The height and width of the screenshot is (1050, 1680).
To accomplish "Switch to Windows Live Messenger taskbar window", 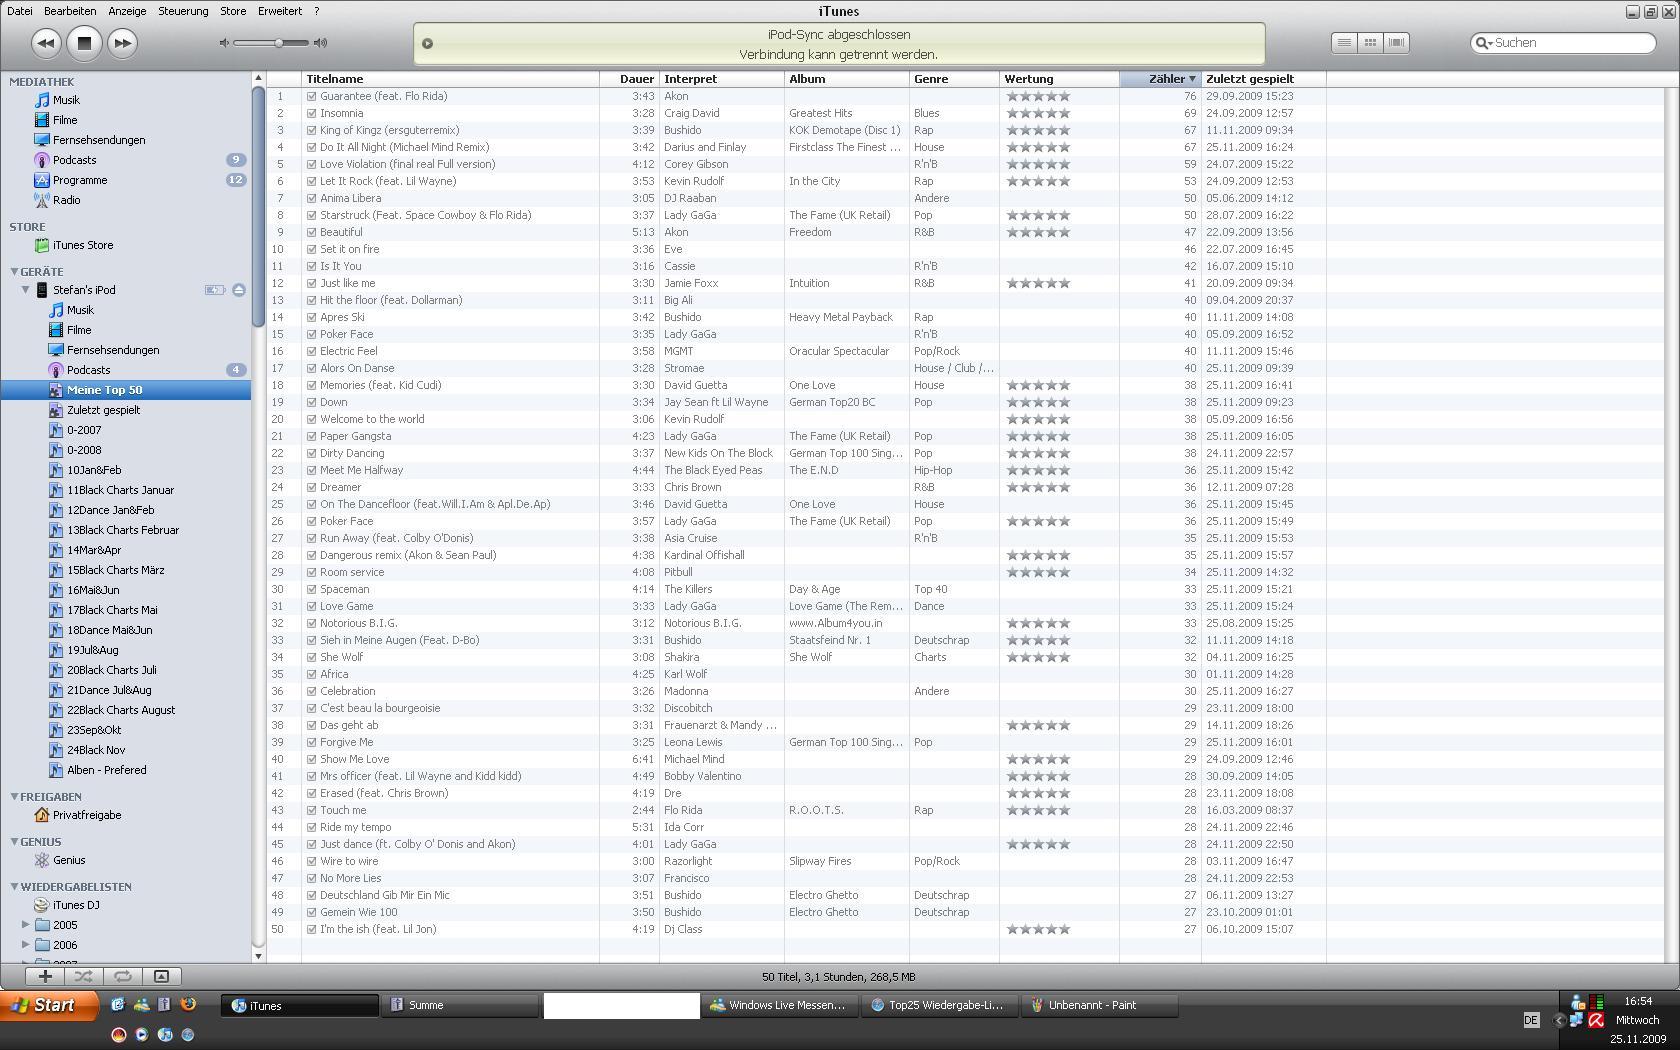I will [x=779, y=1005].
